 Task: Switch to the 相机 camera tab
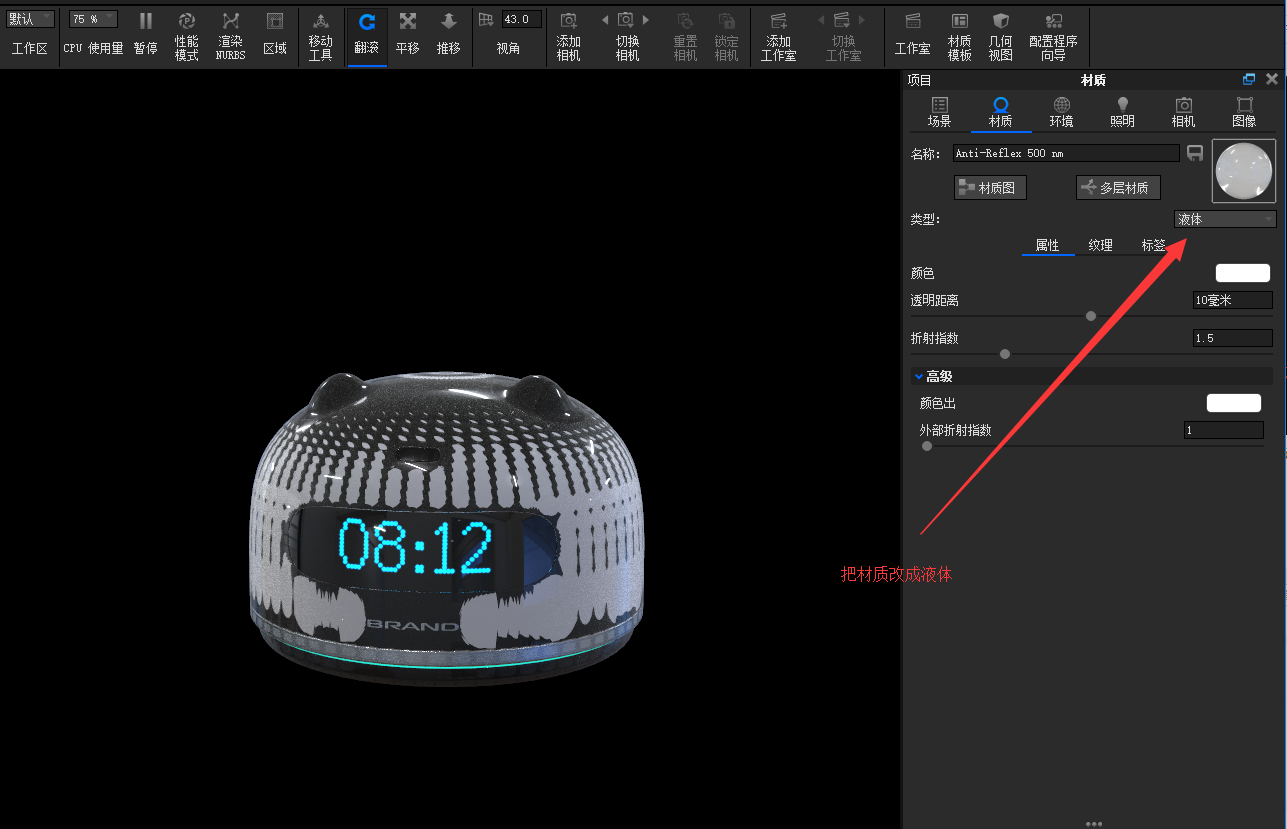click(x=1183, y=113)
